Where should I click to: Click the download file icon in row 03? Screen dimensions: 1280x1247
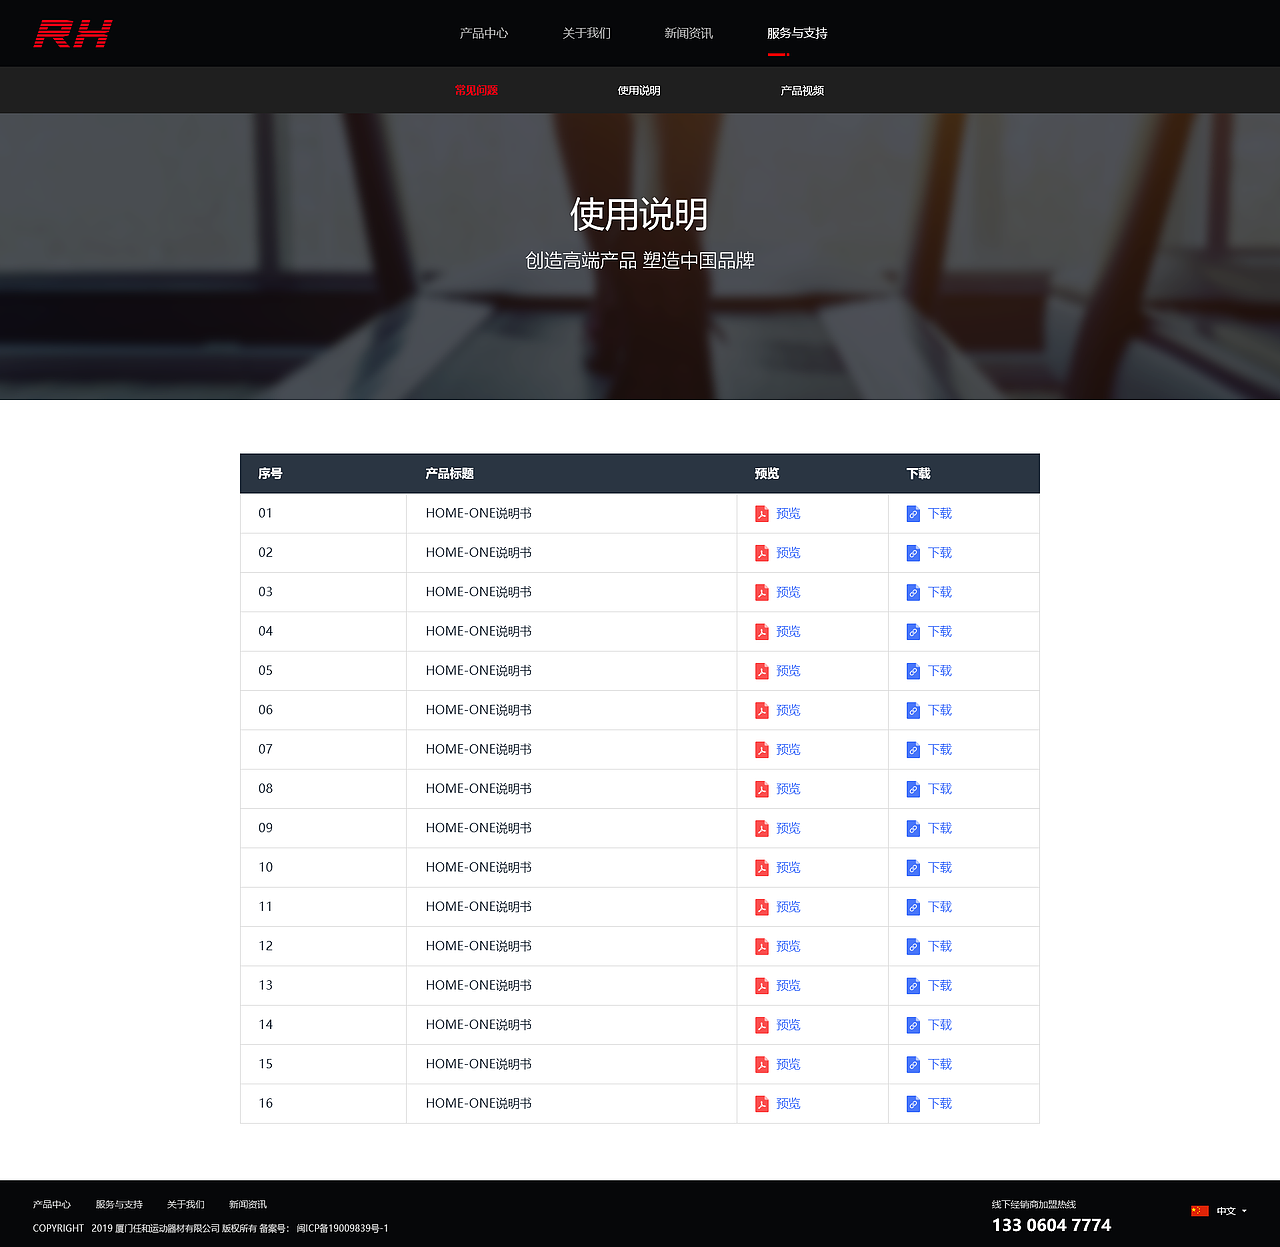[913, 592]
